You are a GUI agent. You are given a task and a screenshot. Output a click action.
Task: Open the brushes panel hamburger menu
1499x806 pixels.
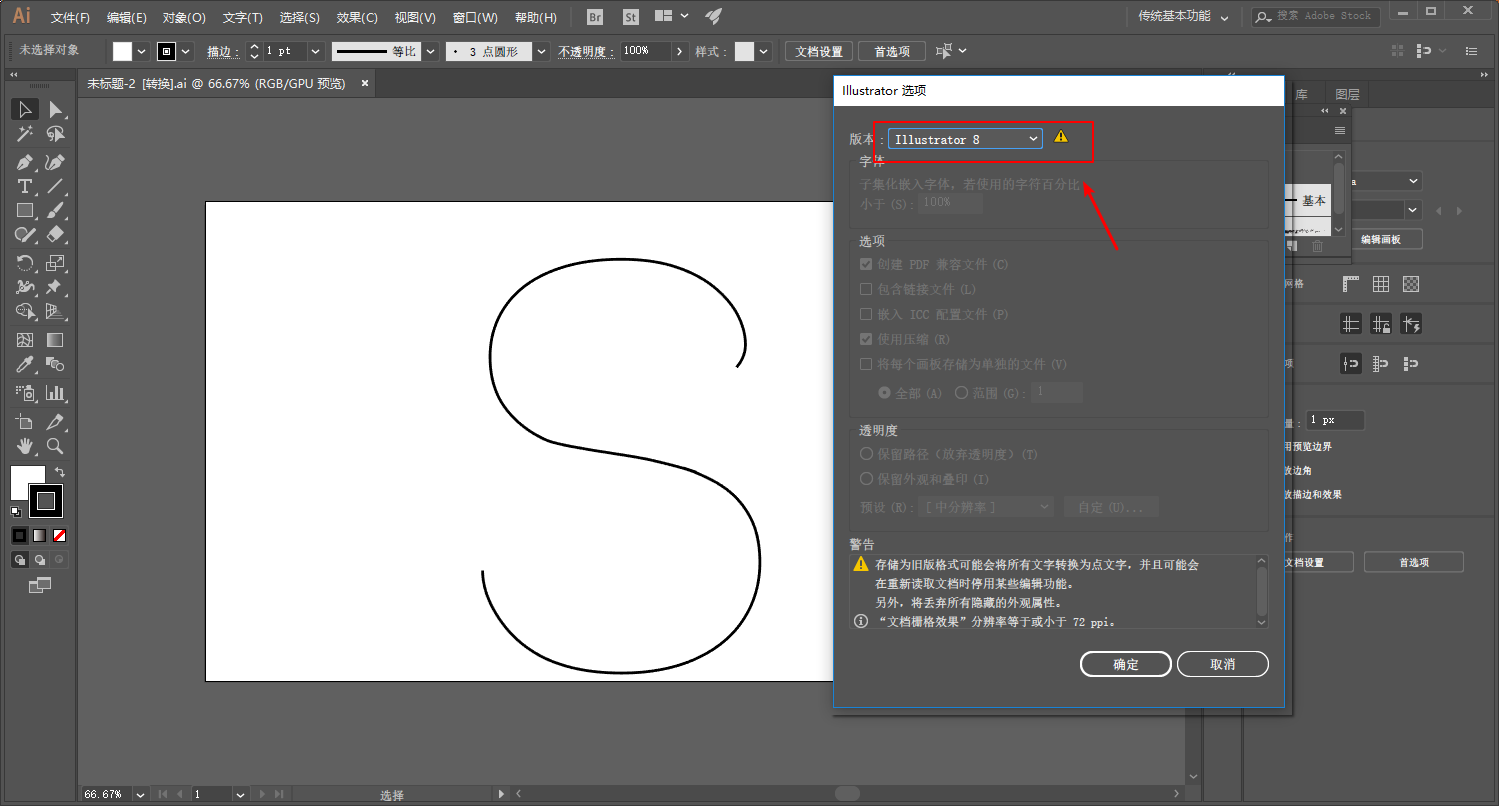pos(1340,130)
